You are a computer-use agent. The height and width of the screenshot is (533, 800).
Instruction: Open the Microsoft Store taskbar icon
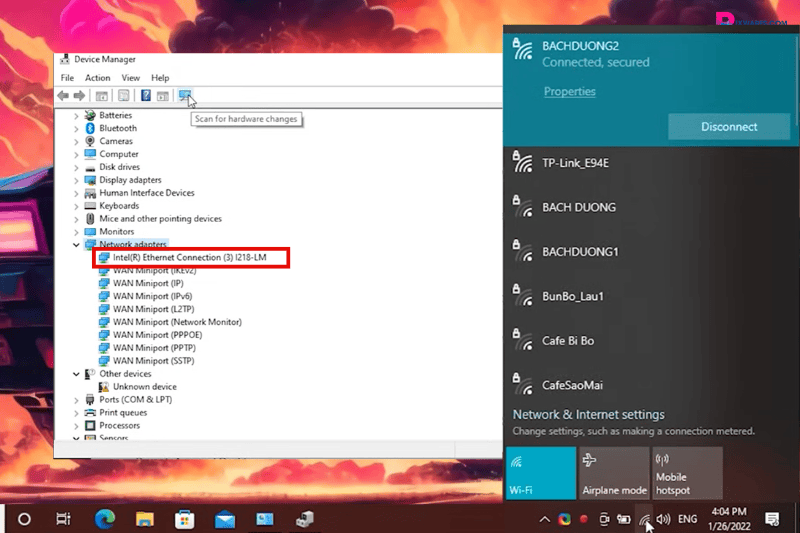tap(184, 519)
